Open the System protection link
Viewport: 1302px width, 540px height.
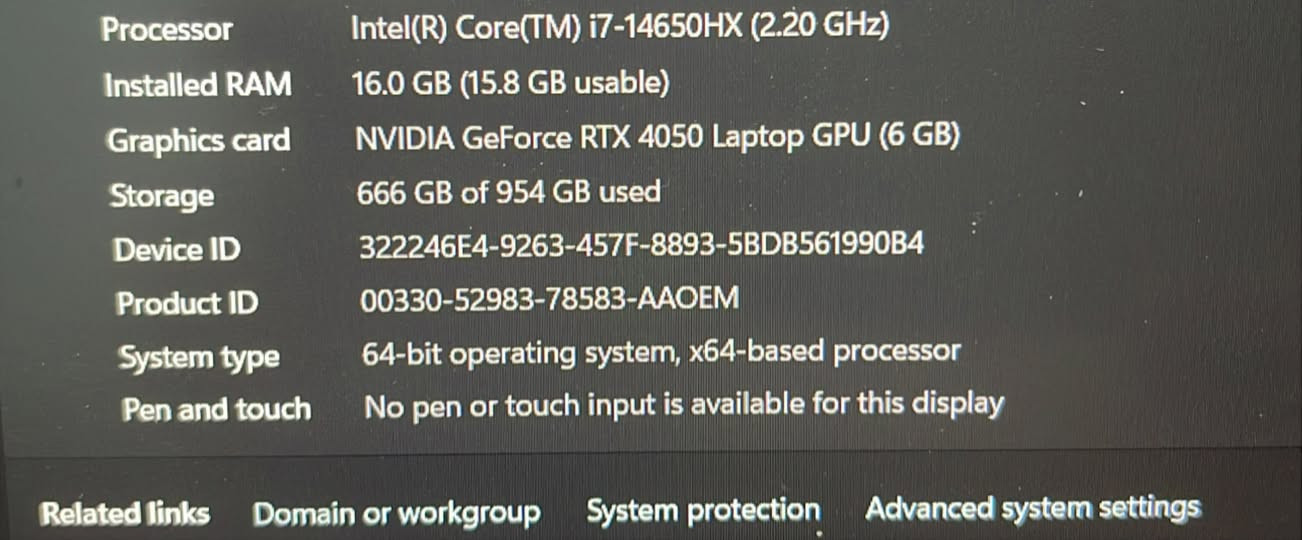tap(703, 511)
